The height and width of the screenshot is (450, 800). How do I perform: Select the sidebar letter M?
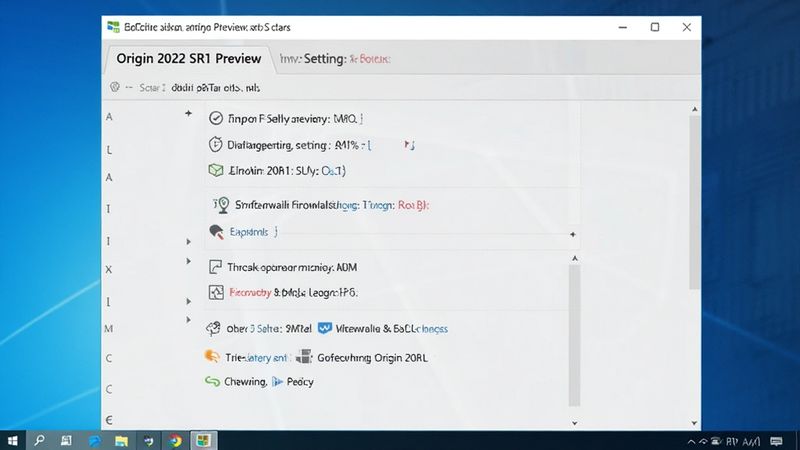tap(109, 329)
